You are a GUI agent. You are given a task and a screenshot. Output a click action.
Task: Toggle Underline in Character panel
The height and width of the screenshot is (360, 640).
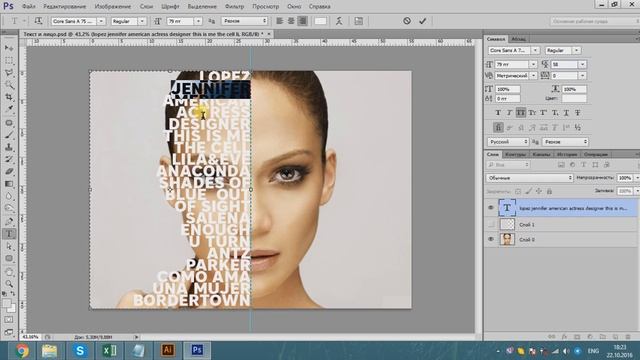(x=567, y=113)
